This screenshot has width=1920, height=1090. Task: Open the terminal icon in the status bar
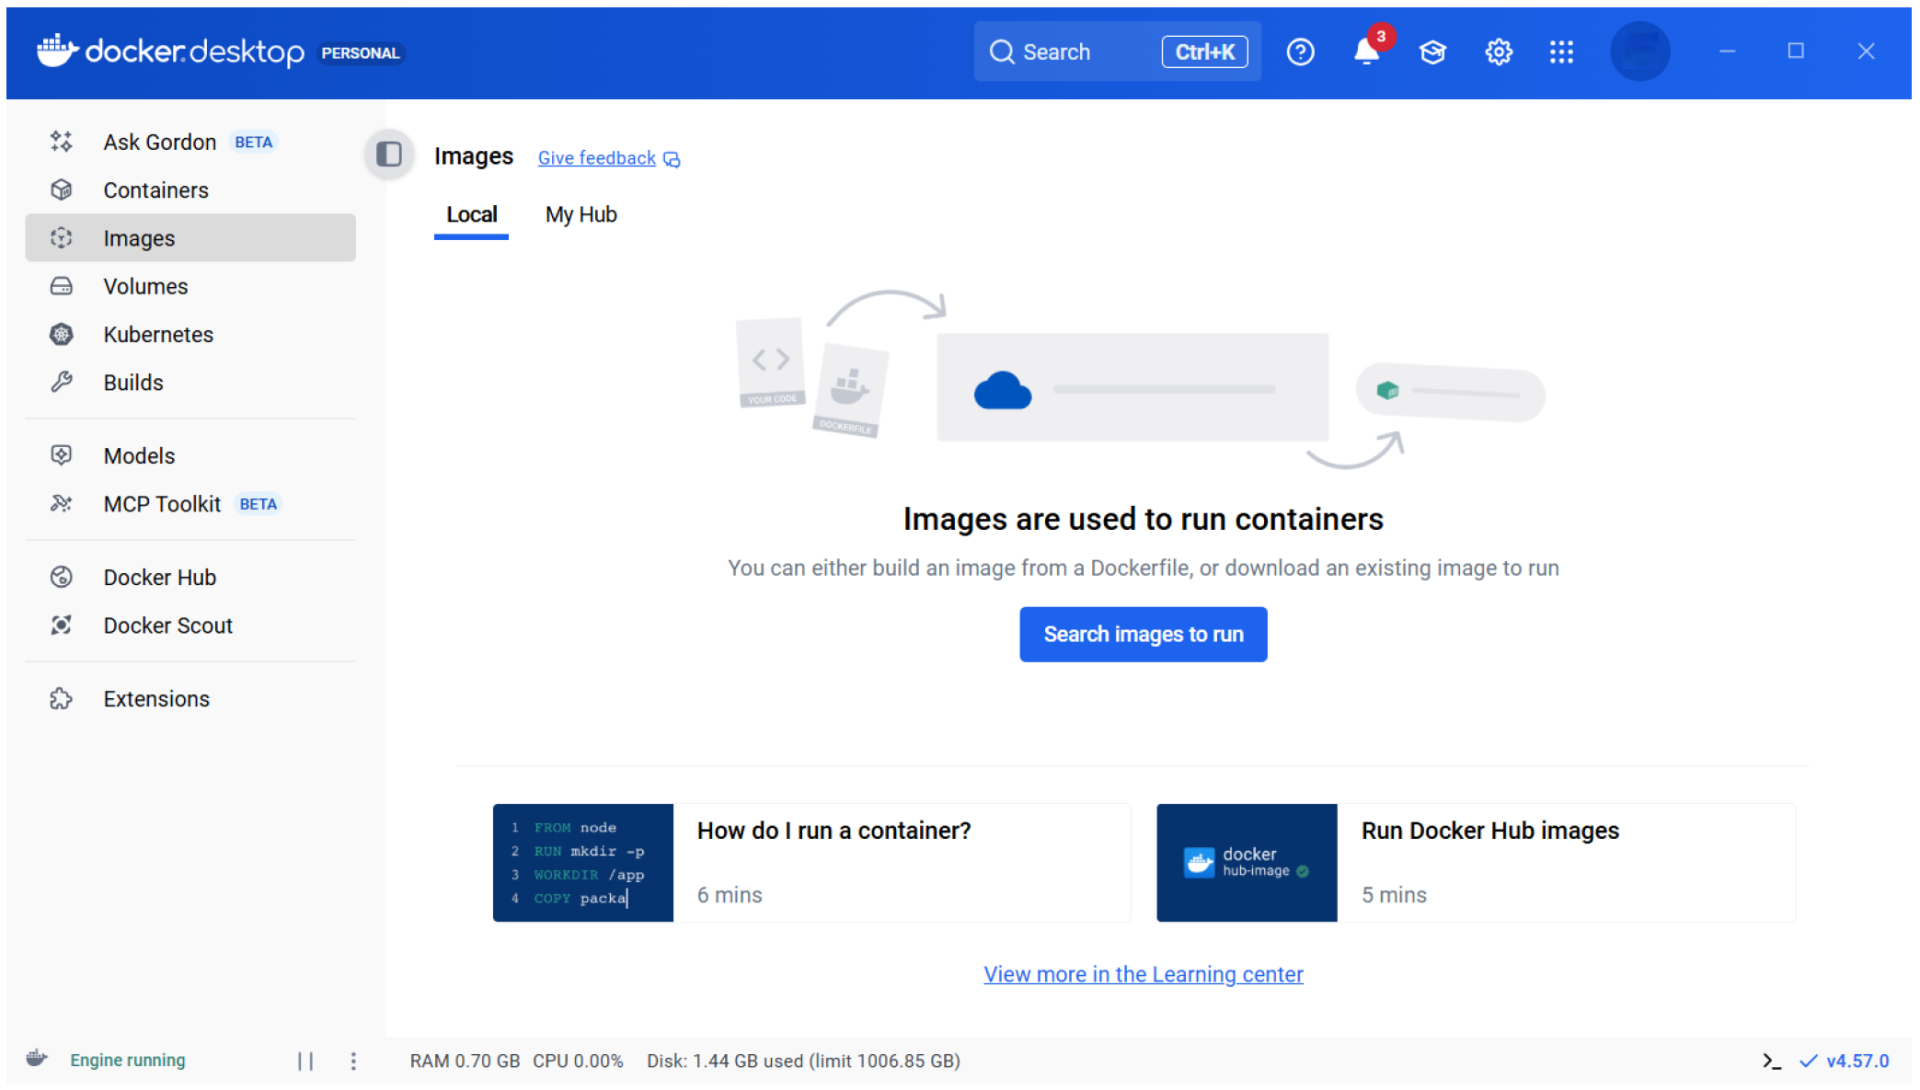1771,1060
